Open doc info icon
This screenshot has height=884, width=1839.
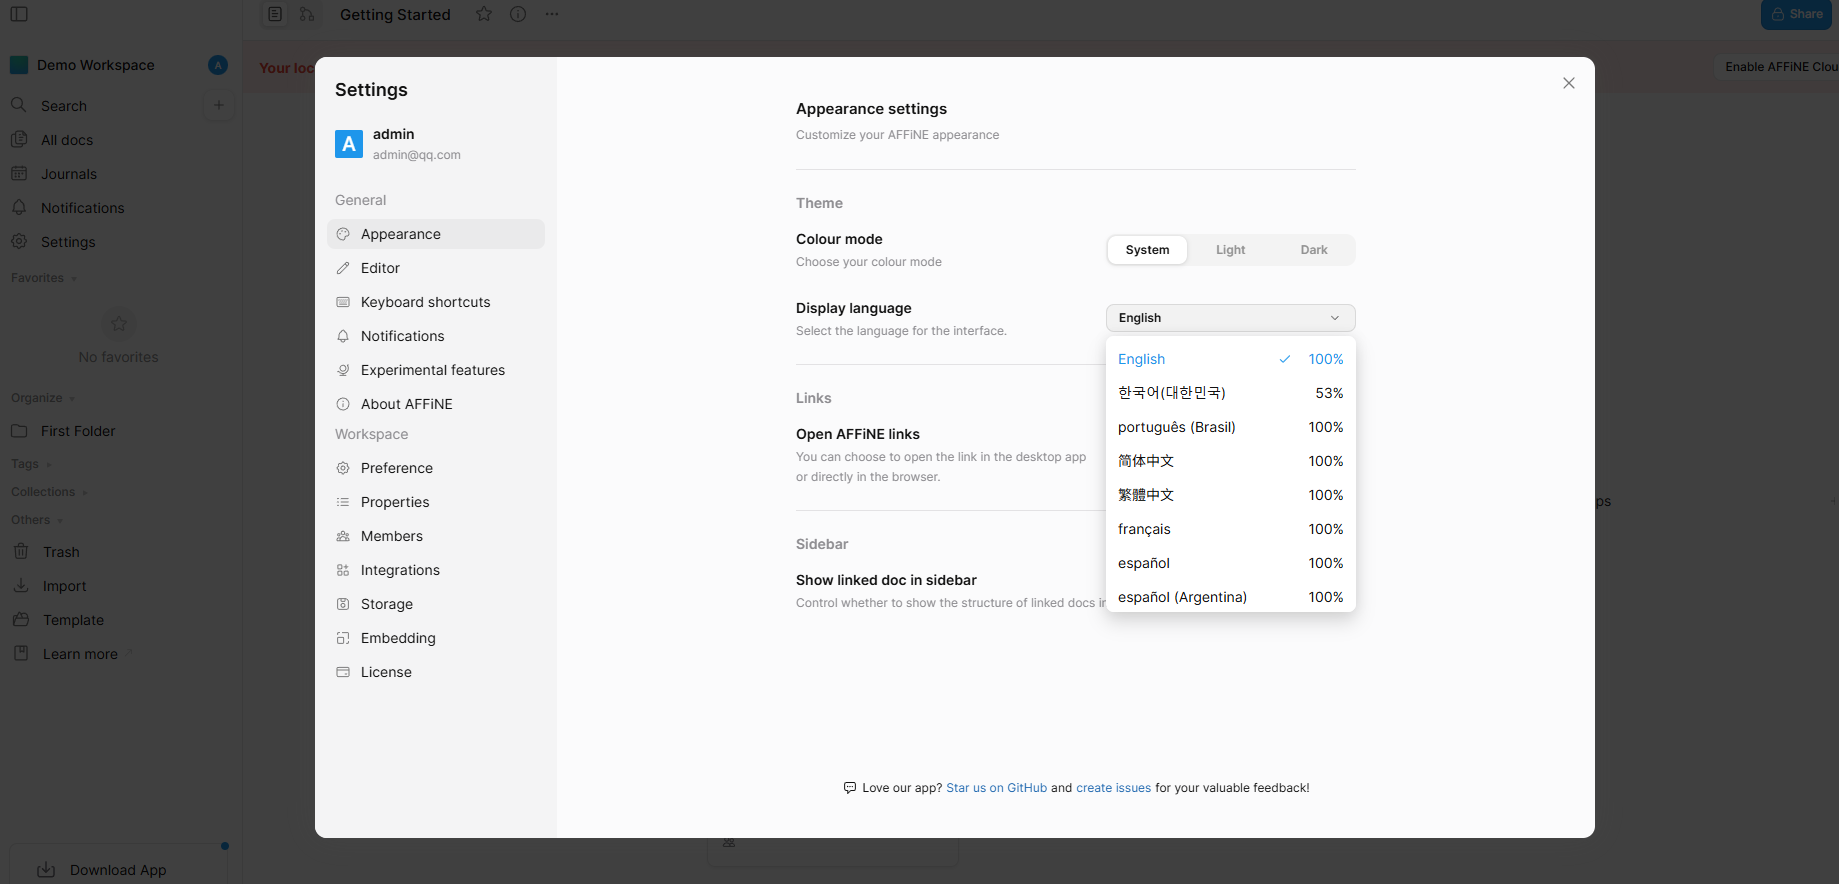[x=518, y=14]
